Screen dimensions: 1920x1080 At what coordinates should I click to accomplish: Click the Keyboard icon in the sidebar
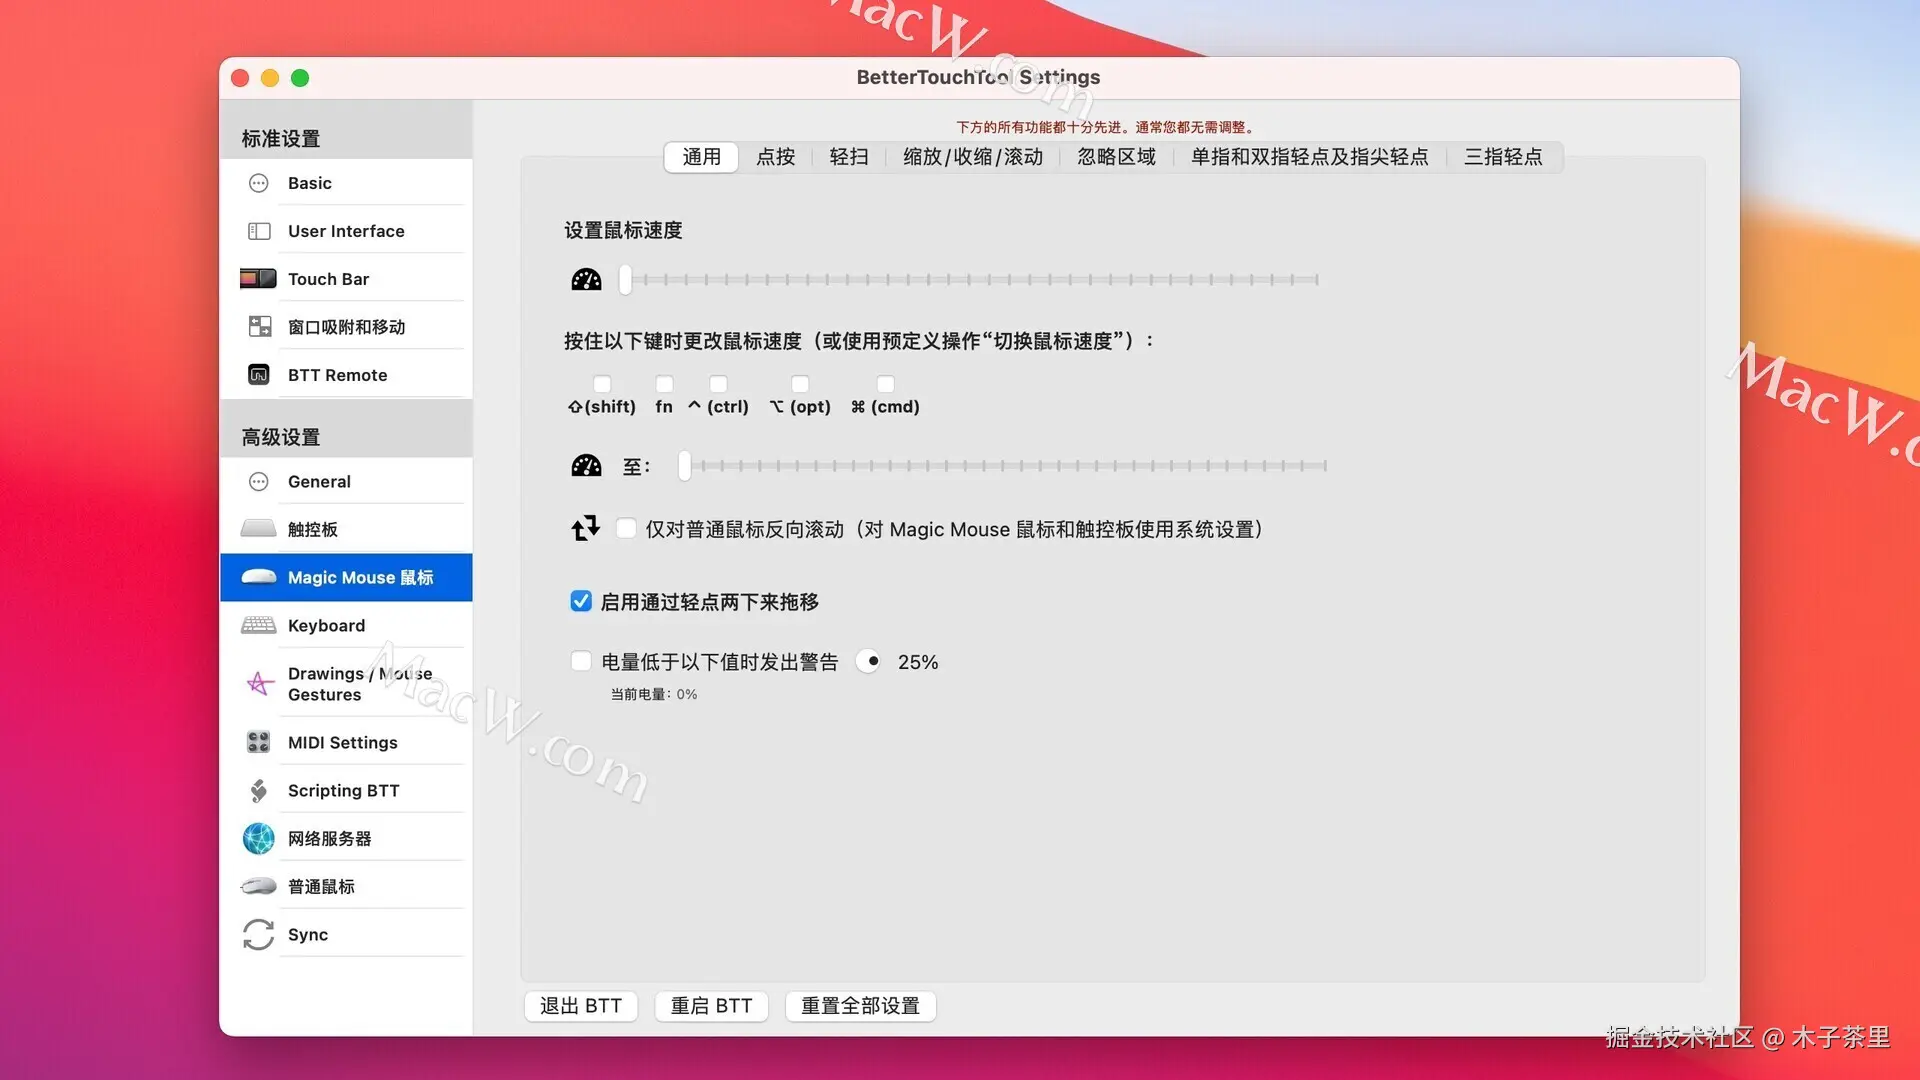[x=259, y=625]
